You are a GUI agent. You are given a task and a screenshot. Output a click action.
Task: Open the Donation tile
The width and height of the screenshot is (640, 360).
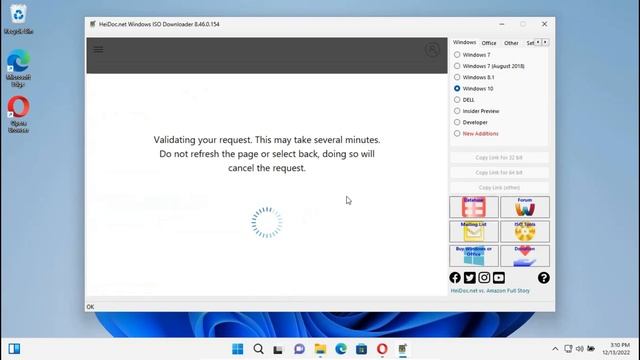point(525,256)
